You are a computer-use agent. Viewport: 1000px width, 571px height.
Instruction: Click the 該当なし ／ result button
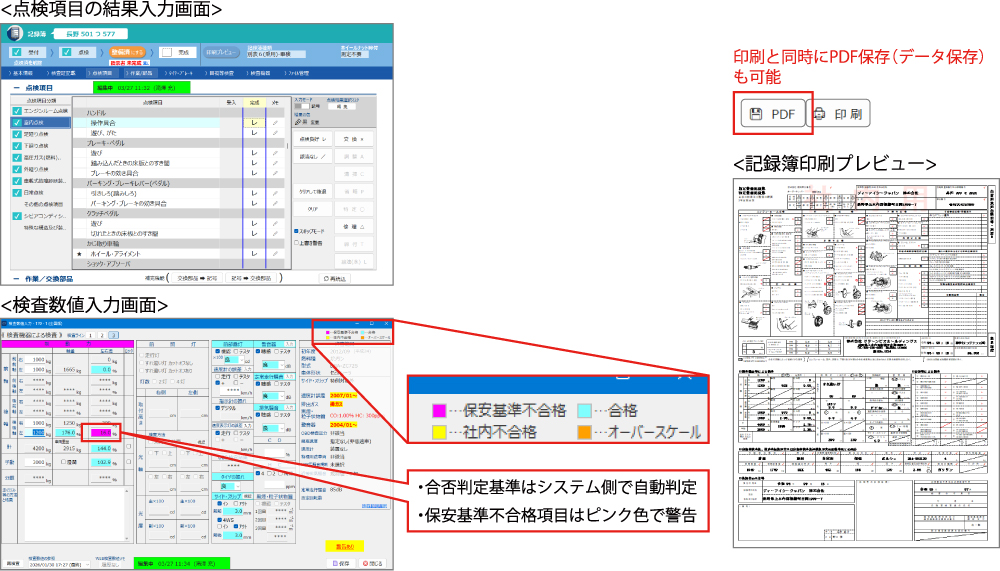(x=312, y=156)
